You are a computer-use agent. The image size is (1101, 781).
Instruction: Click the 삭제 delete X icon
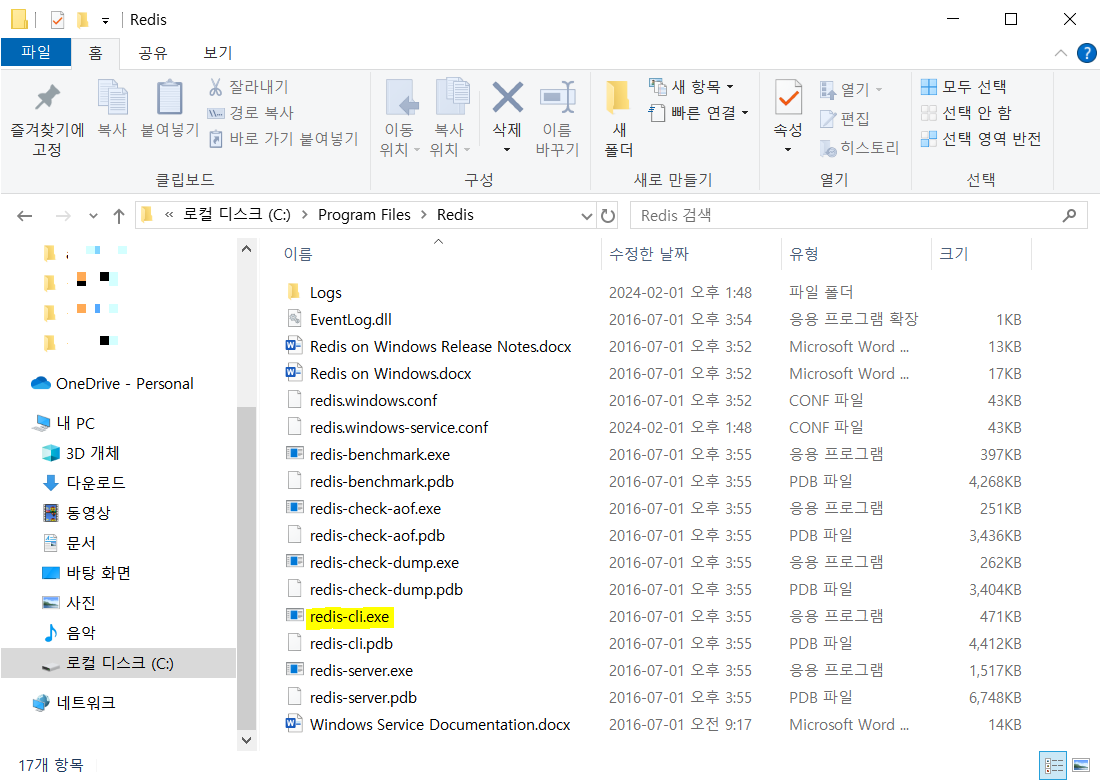[507, 98]
